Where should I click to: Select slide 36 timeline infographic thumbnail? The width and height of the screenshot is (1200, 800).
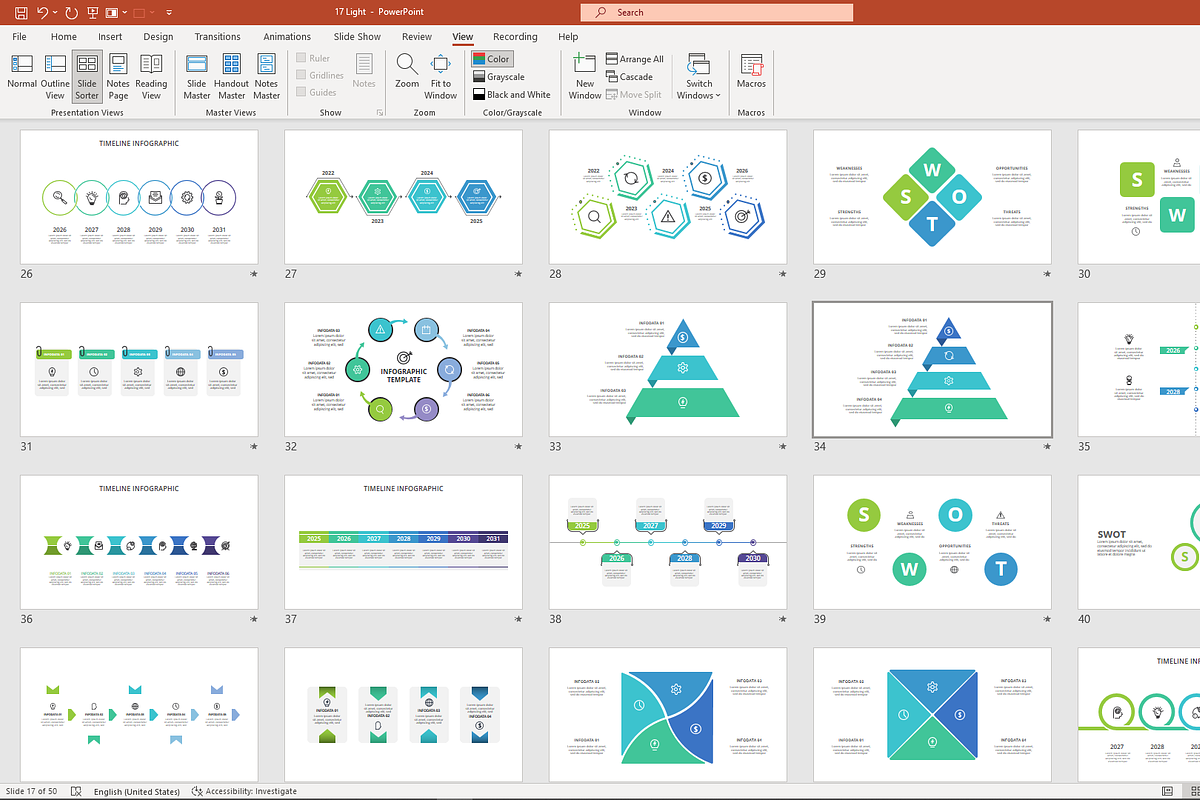point(139,542)
